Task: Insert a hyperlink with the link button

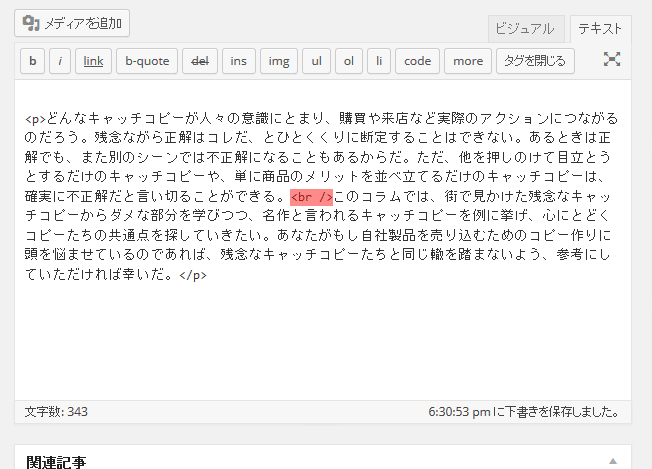Action: pyautogui.click(x=93, y=61)
